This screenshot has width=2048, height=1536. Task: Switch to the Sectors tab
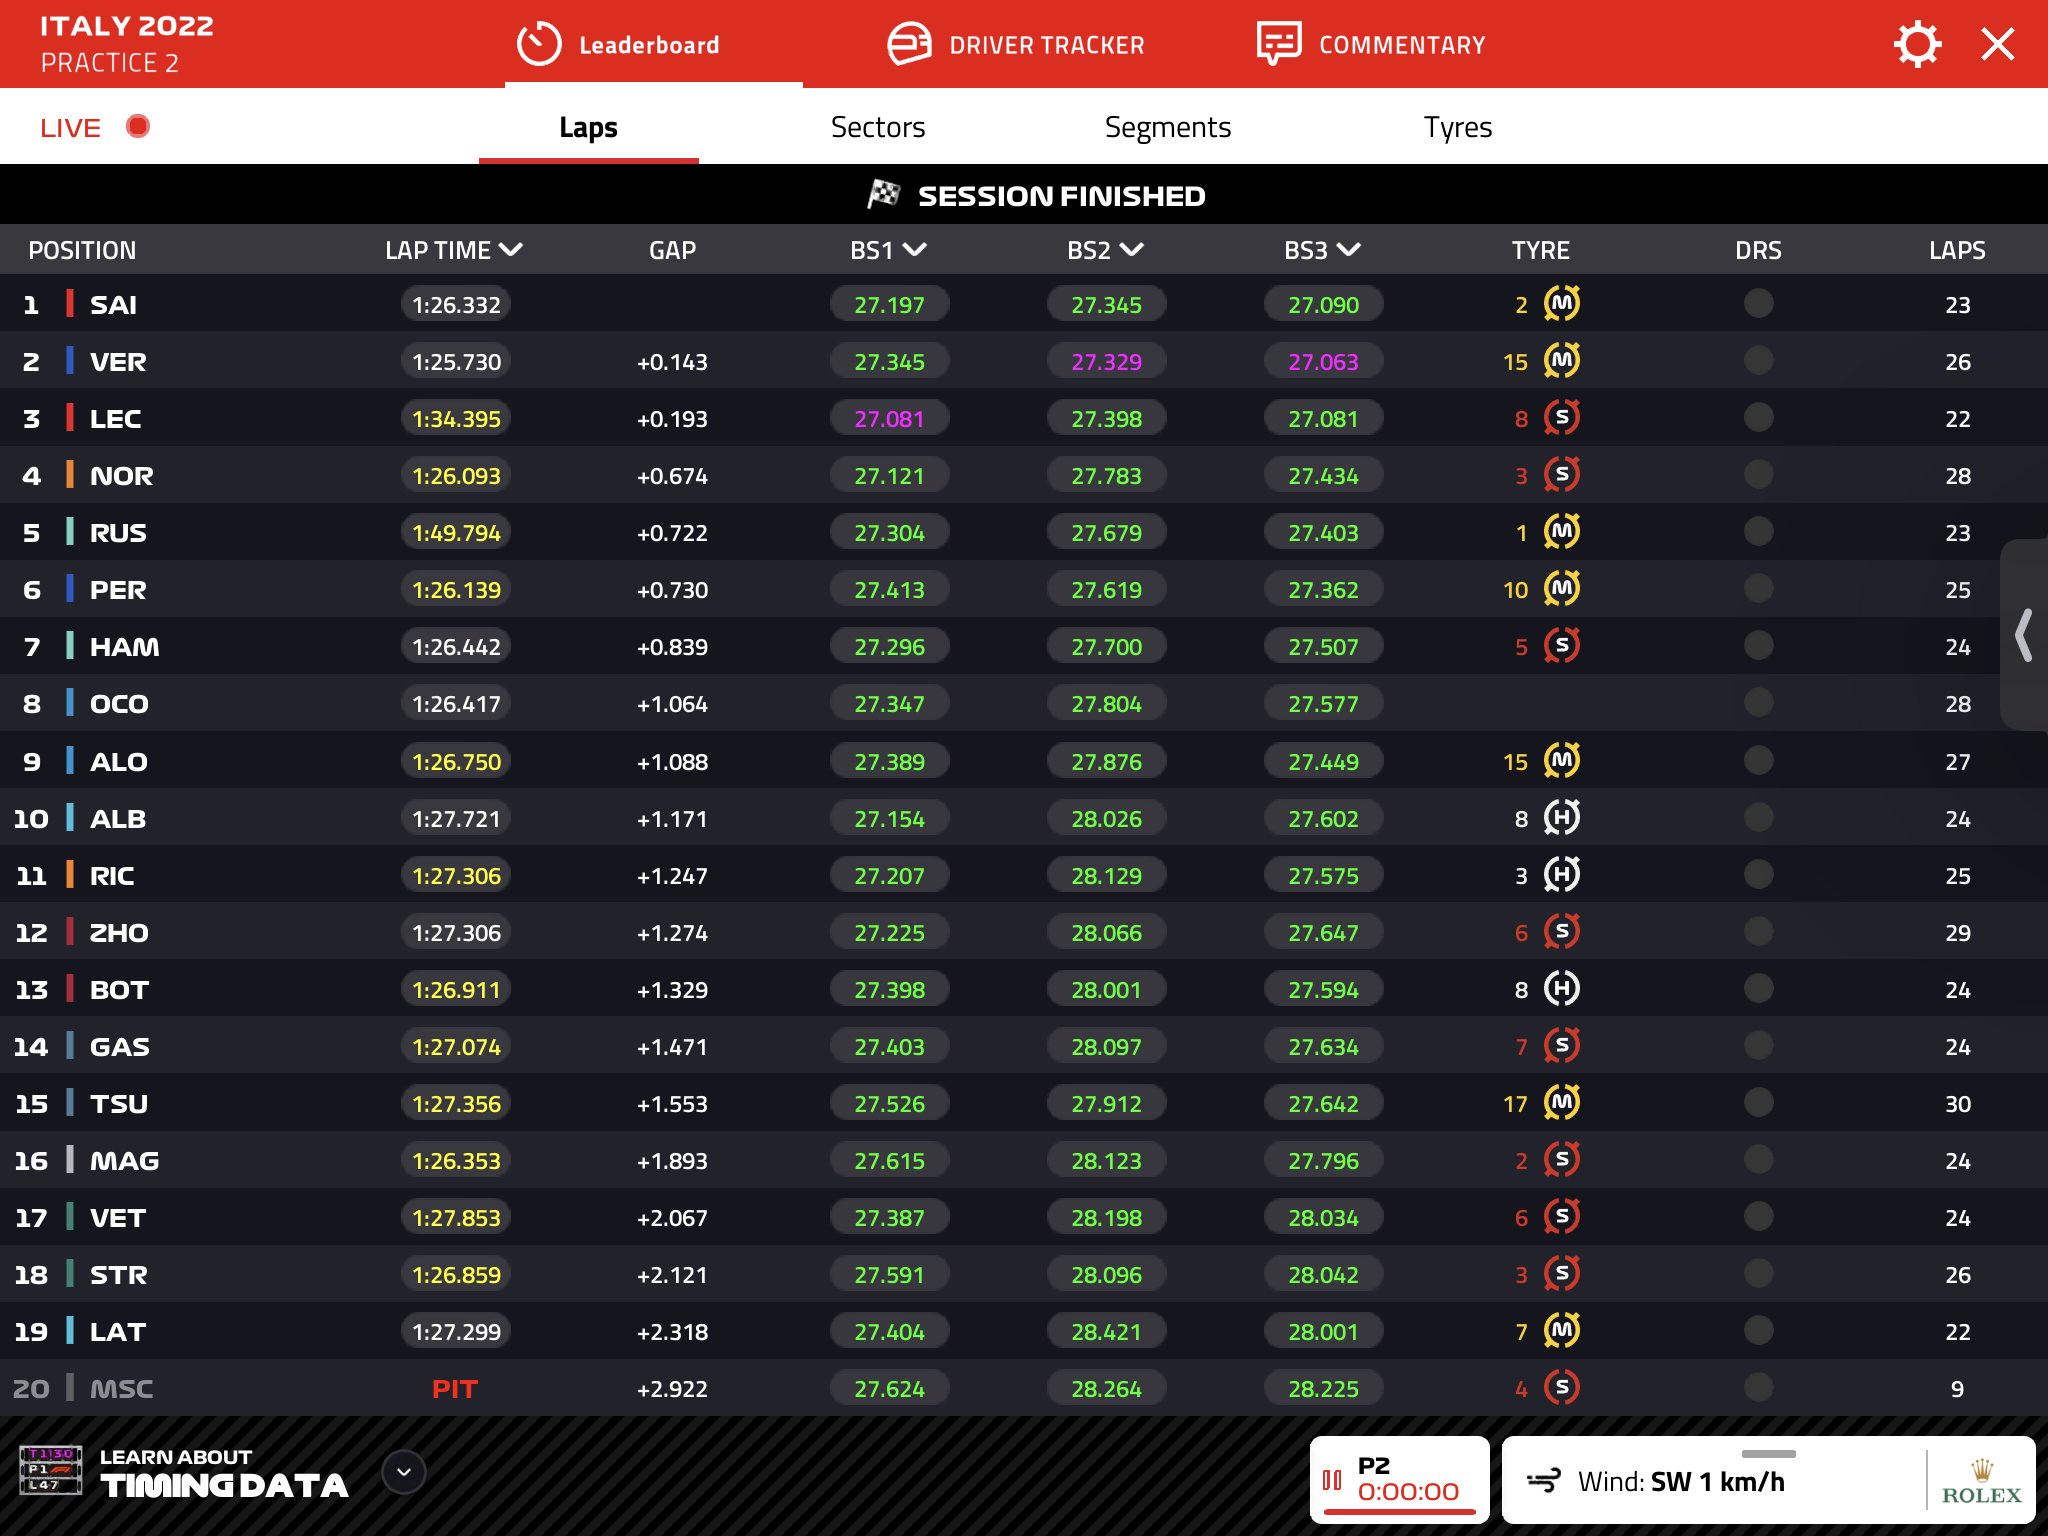pyautogui.click(x=878, y=128)
